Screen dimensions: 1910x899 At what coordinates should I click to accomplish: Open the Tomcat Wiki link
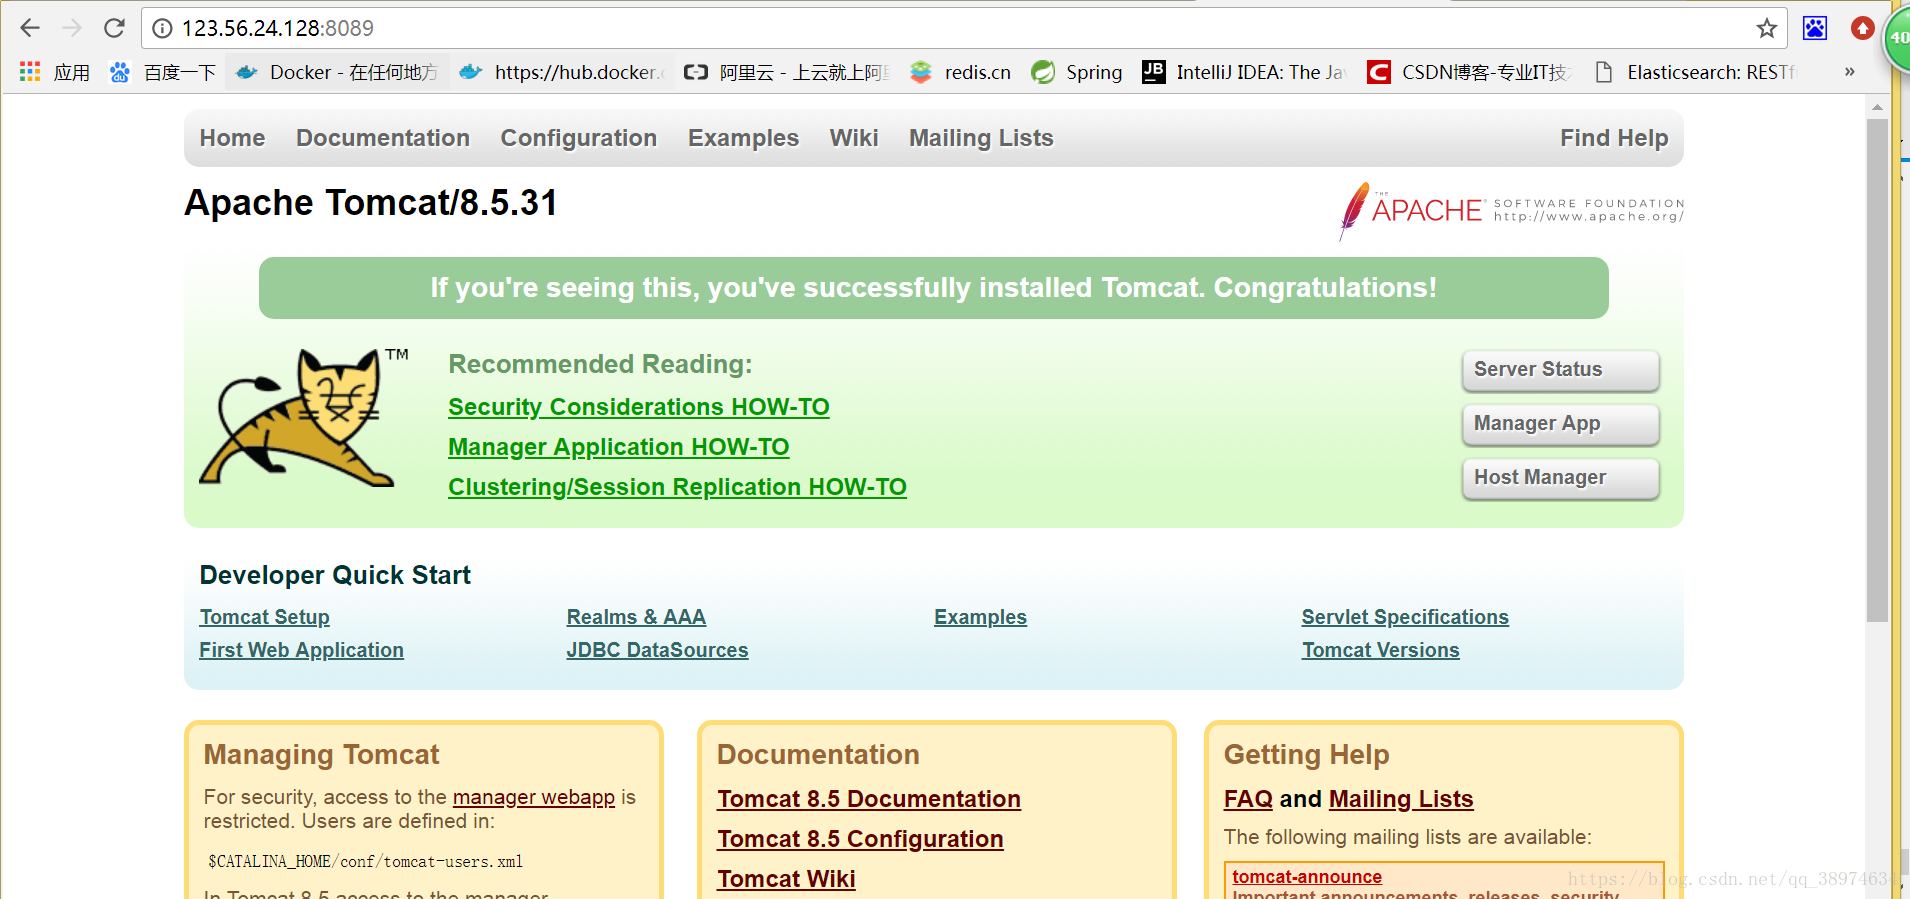tap(786, 879)
